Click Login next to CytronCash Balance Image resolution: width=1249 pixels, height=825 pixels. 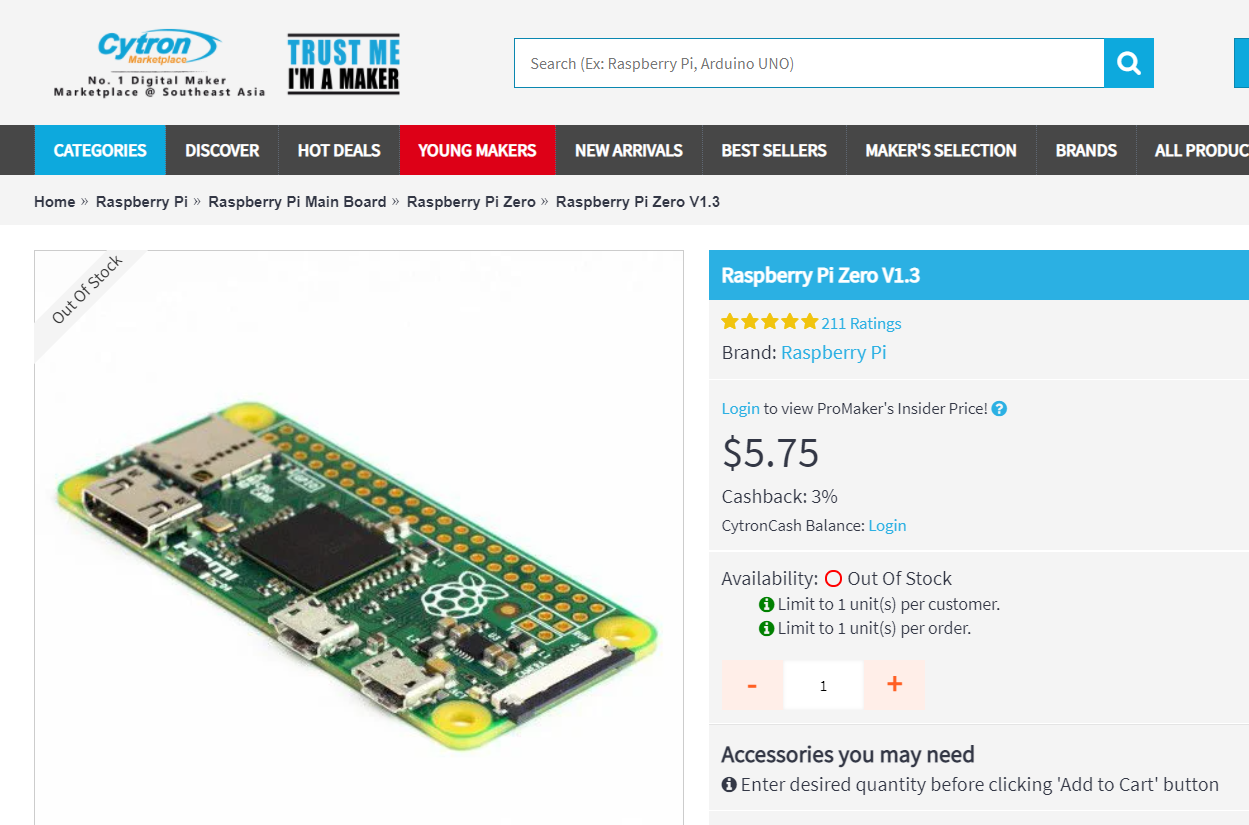click(x=887, y=526)
